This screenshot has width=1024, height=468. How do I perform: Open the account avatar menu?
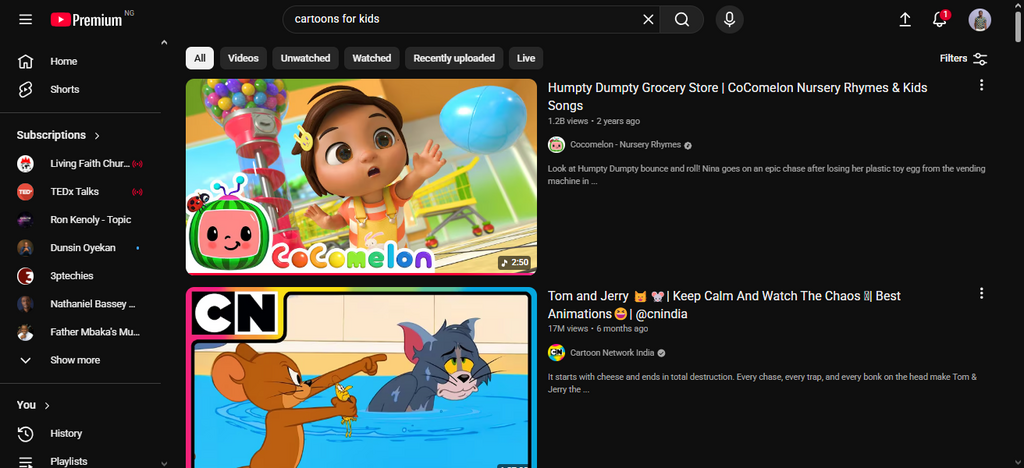click(980, 20)
